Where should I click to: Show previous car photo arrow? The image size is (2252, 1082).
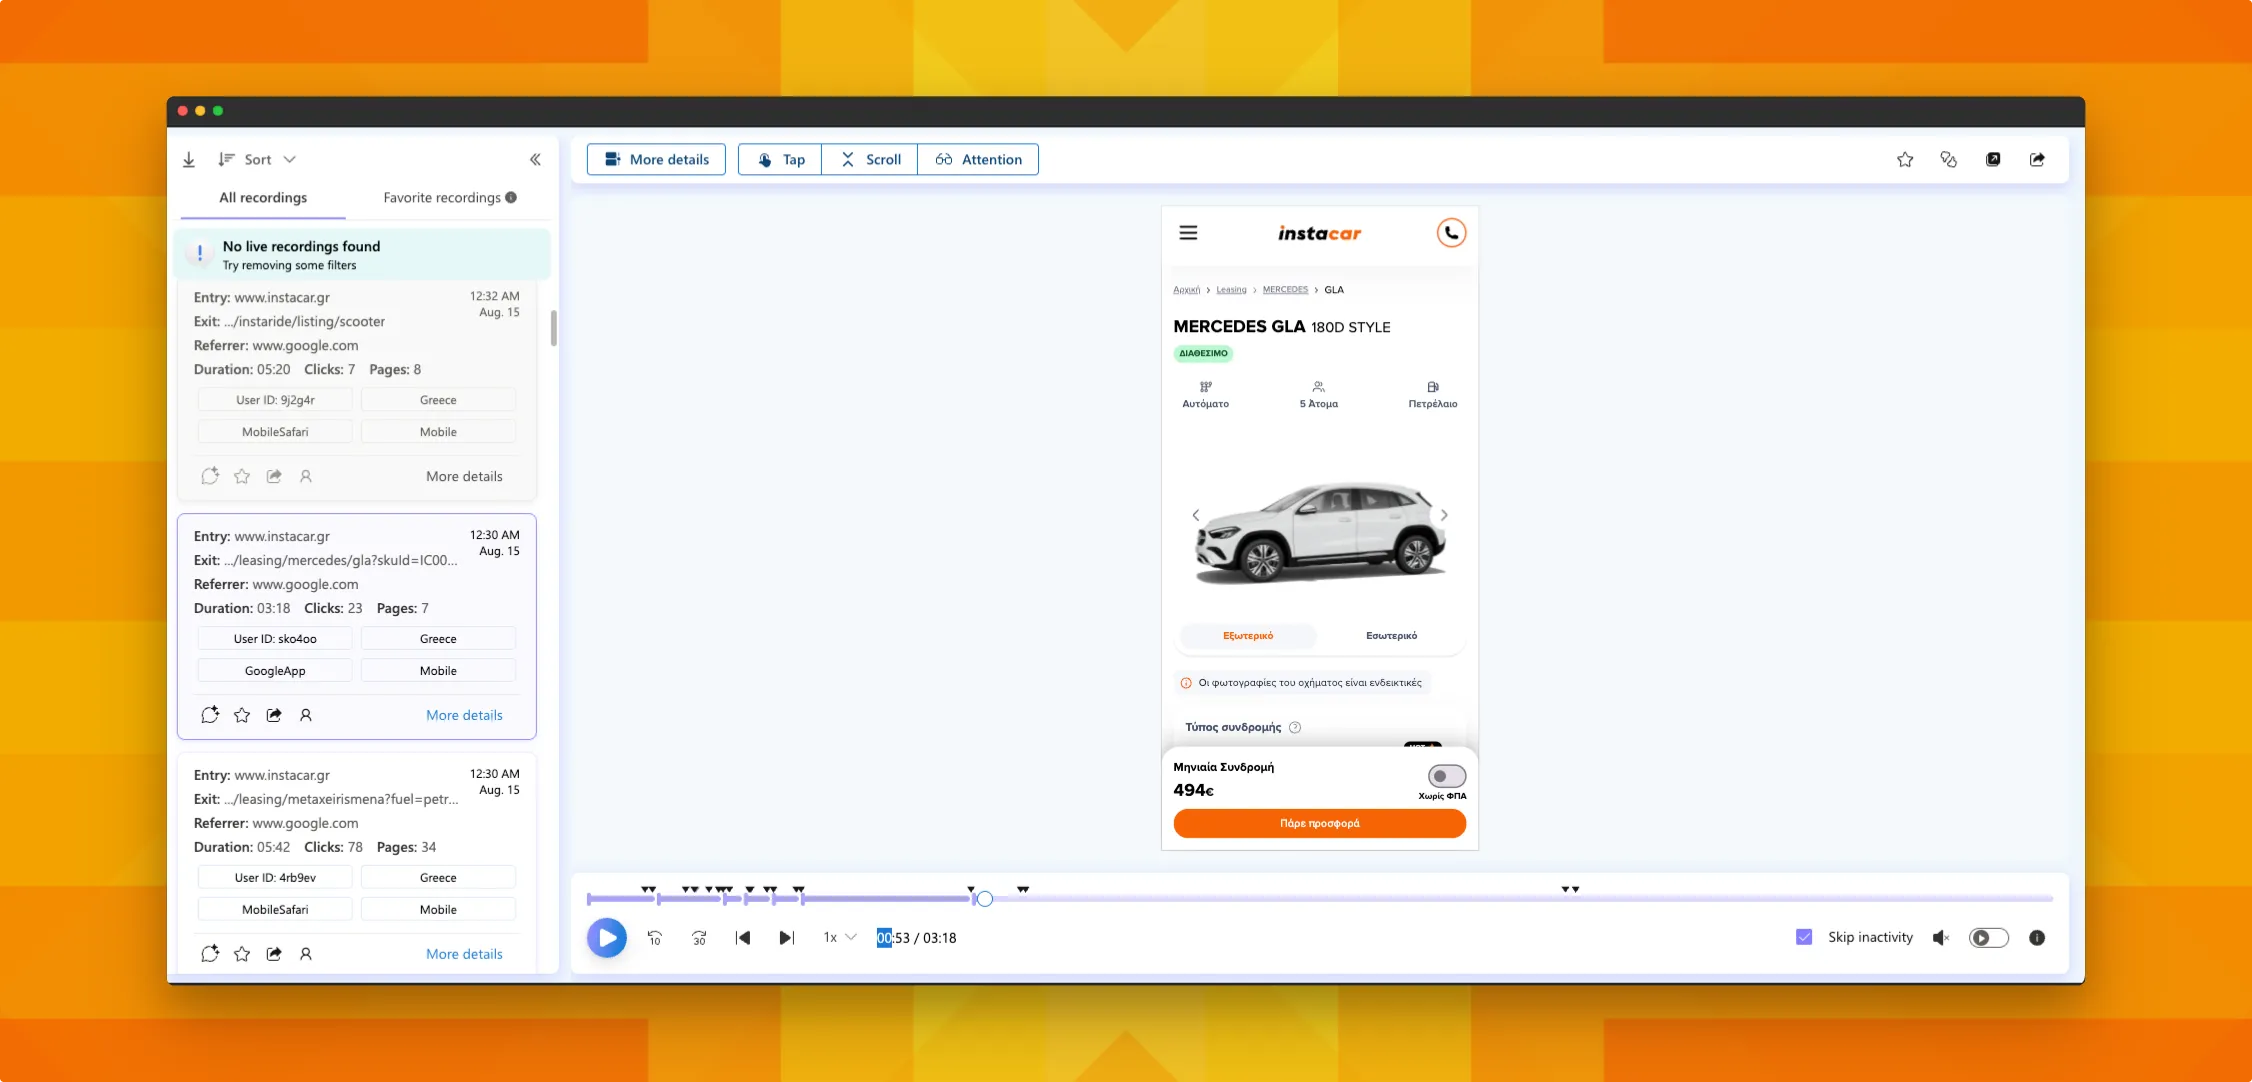click(x=1195, y=515)
